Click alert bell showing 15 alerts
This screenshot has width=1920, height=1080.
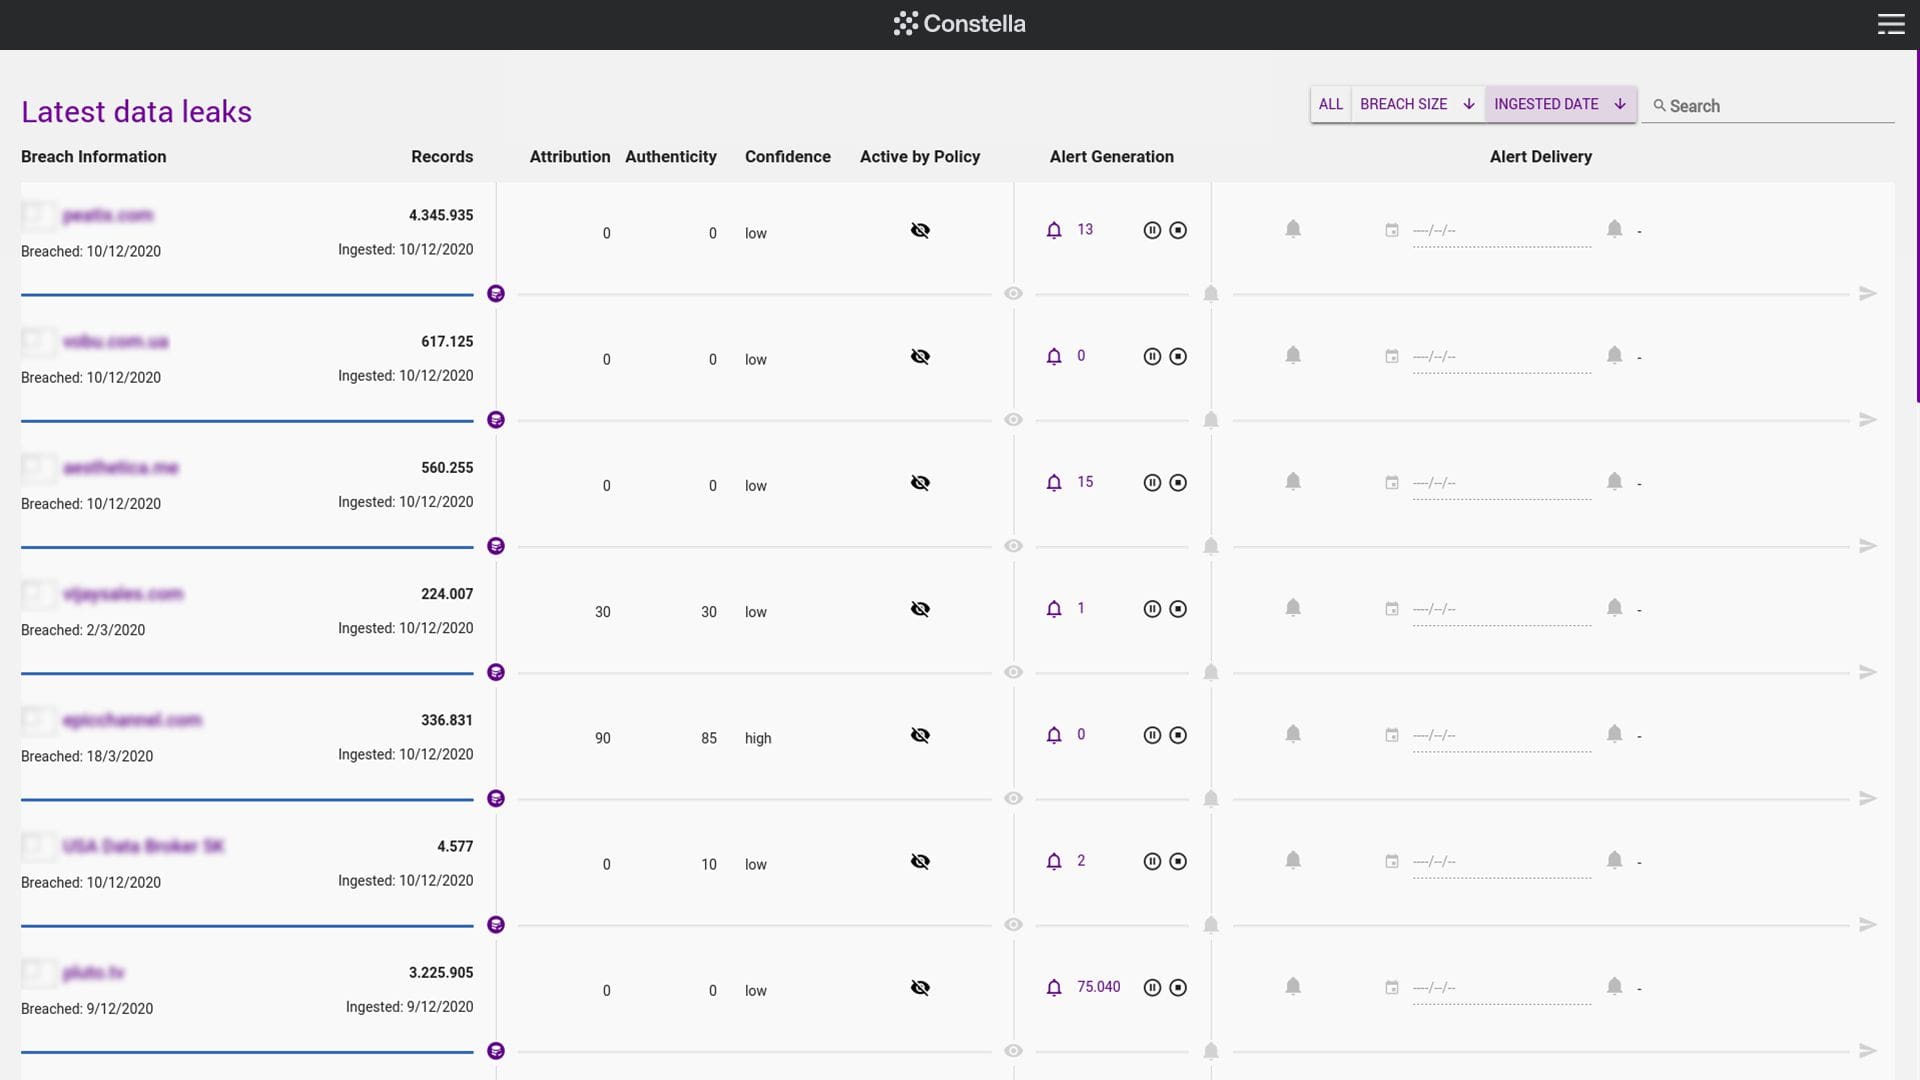[1054, 482]
